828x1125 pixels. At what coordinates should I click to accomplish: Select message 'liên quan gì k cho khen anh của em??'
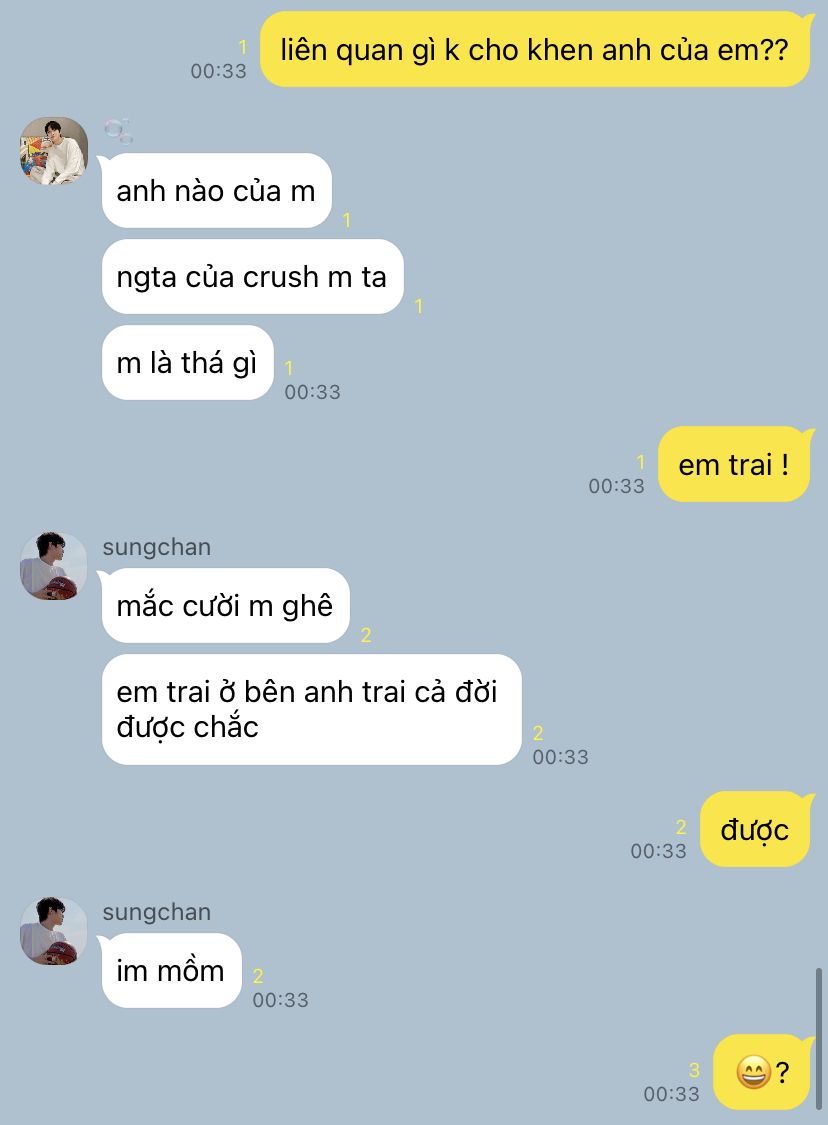[535, 50]
